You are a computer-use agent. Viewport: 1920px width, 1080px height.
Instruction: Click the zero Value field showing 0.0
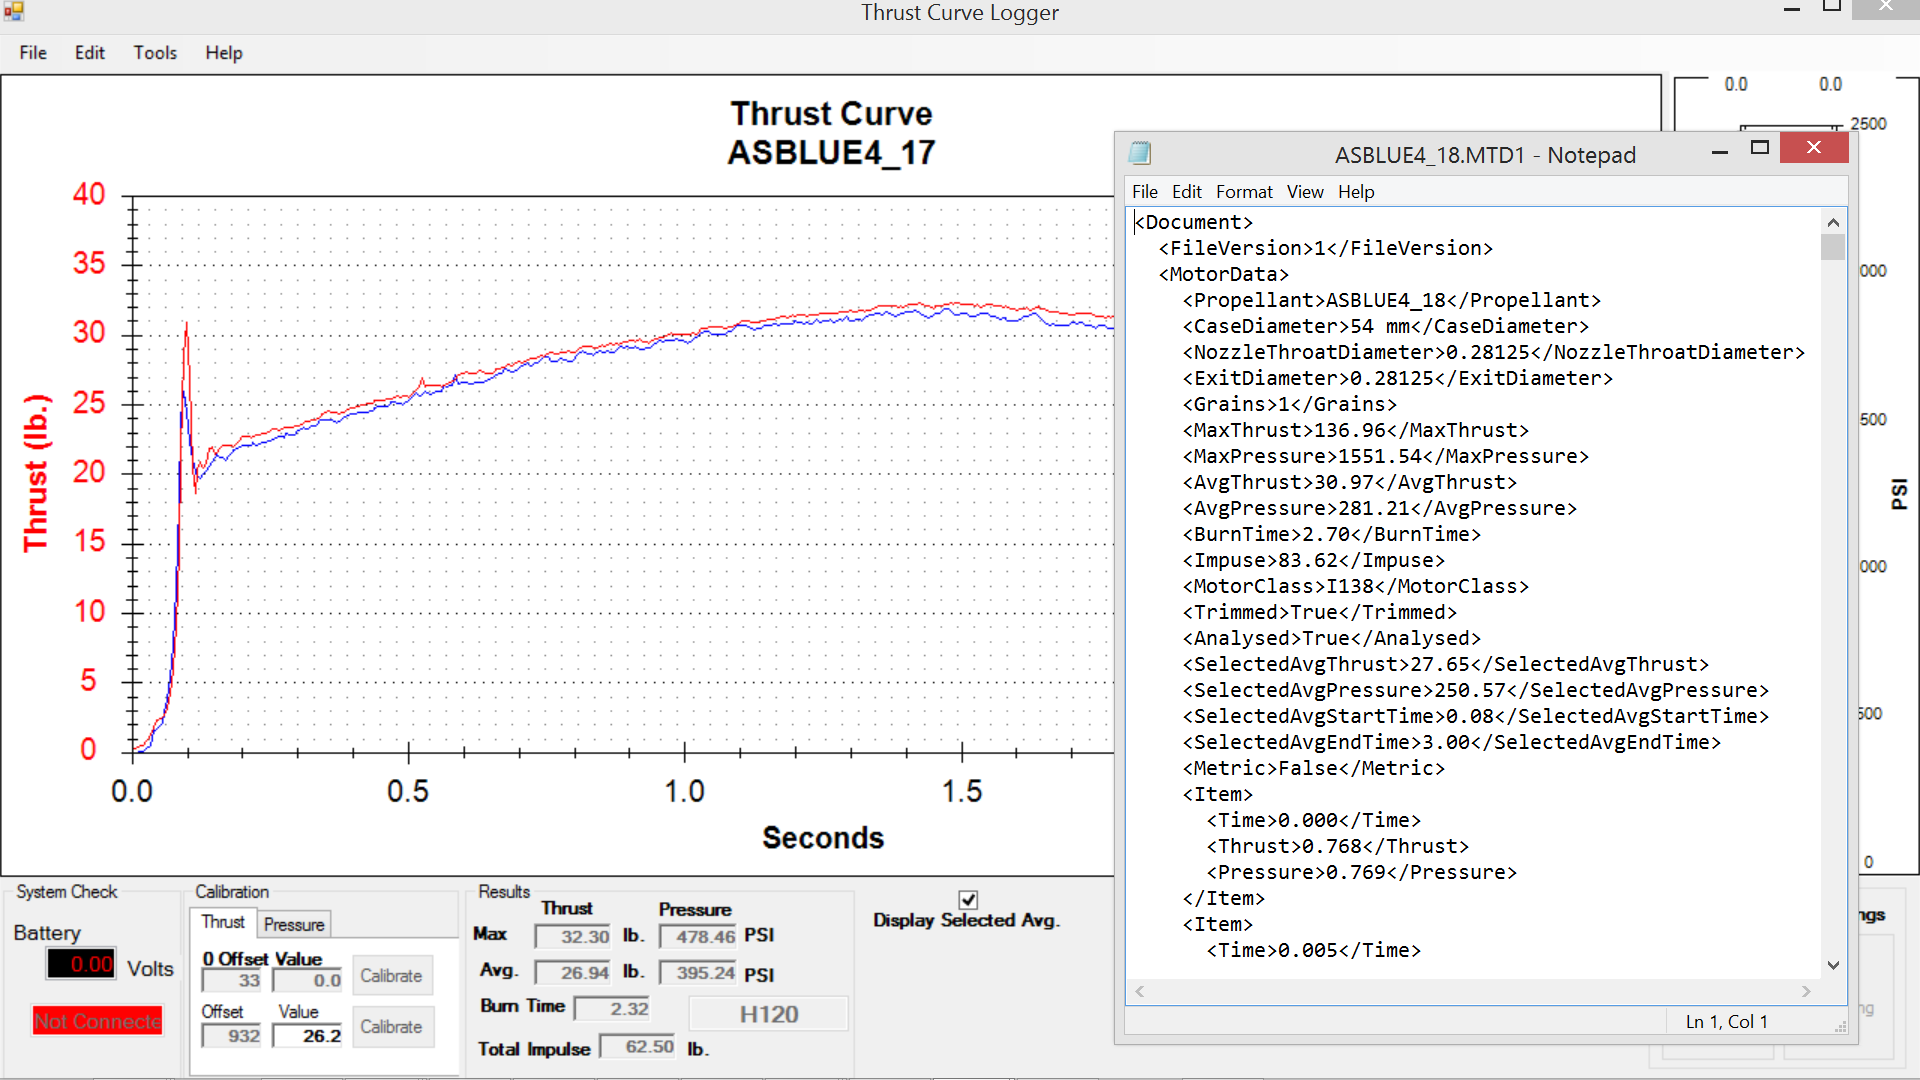[308, 981]
